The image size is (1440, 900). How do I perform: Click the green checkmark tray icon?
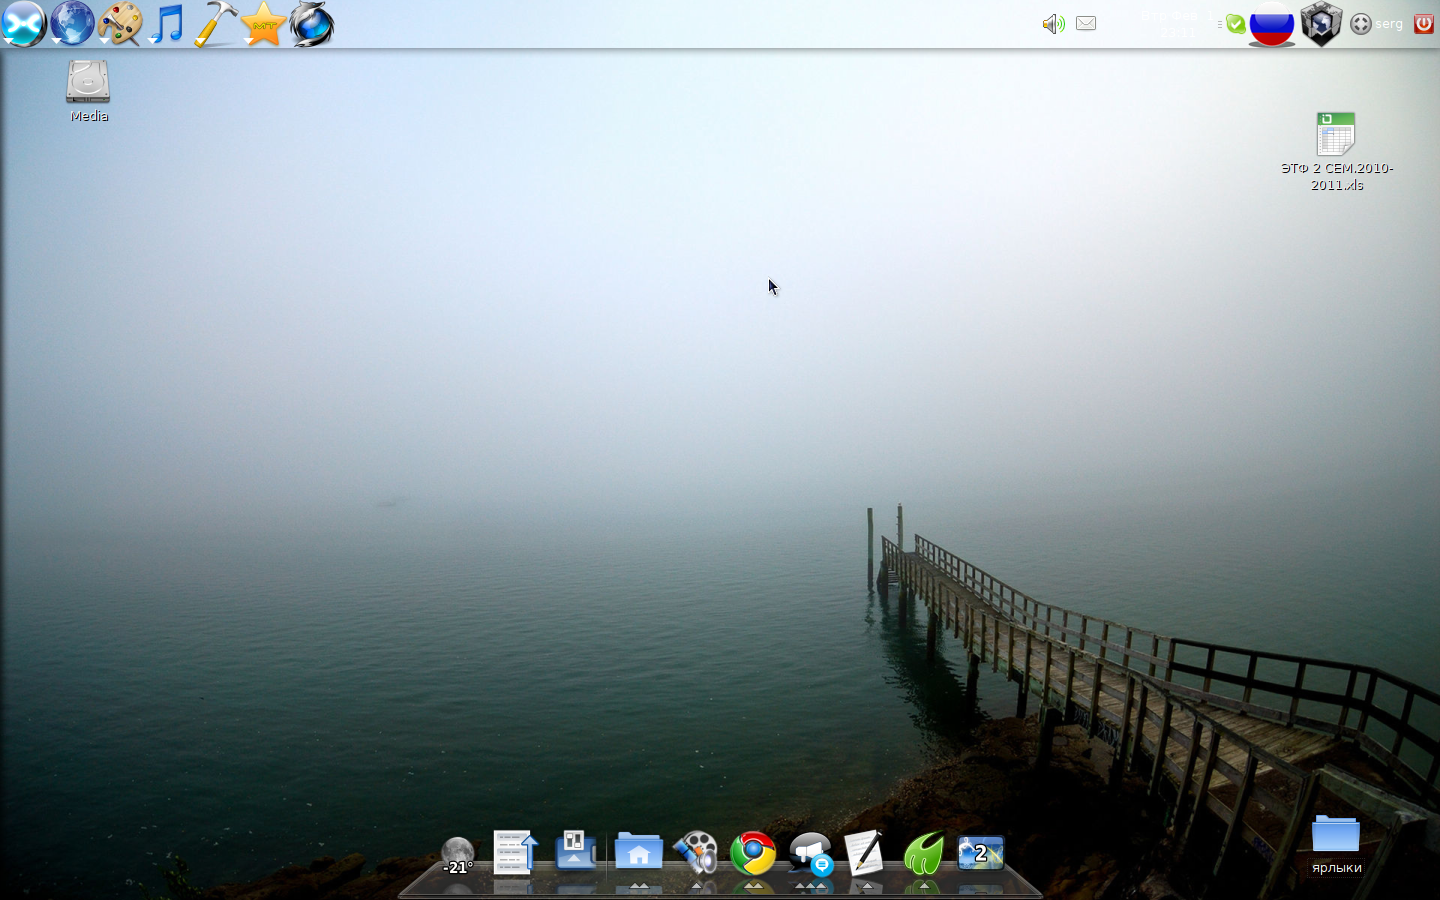click(x=1236, y=24)
